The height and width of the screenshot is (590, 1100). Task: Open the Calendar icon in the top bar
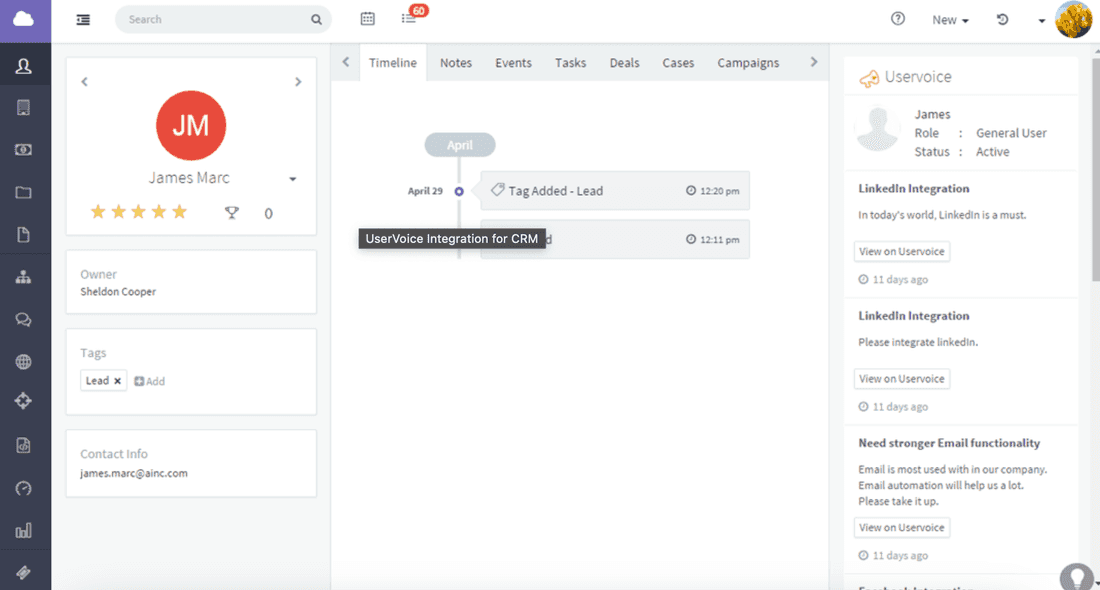pos(367,18)
